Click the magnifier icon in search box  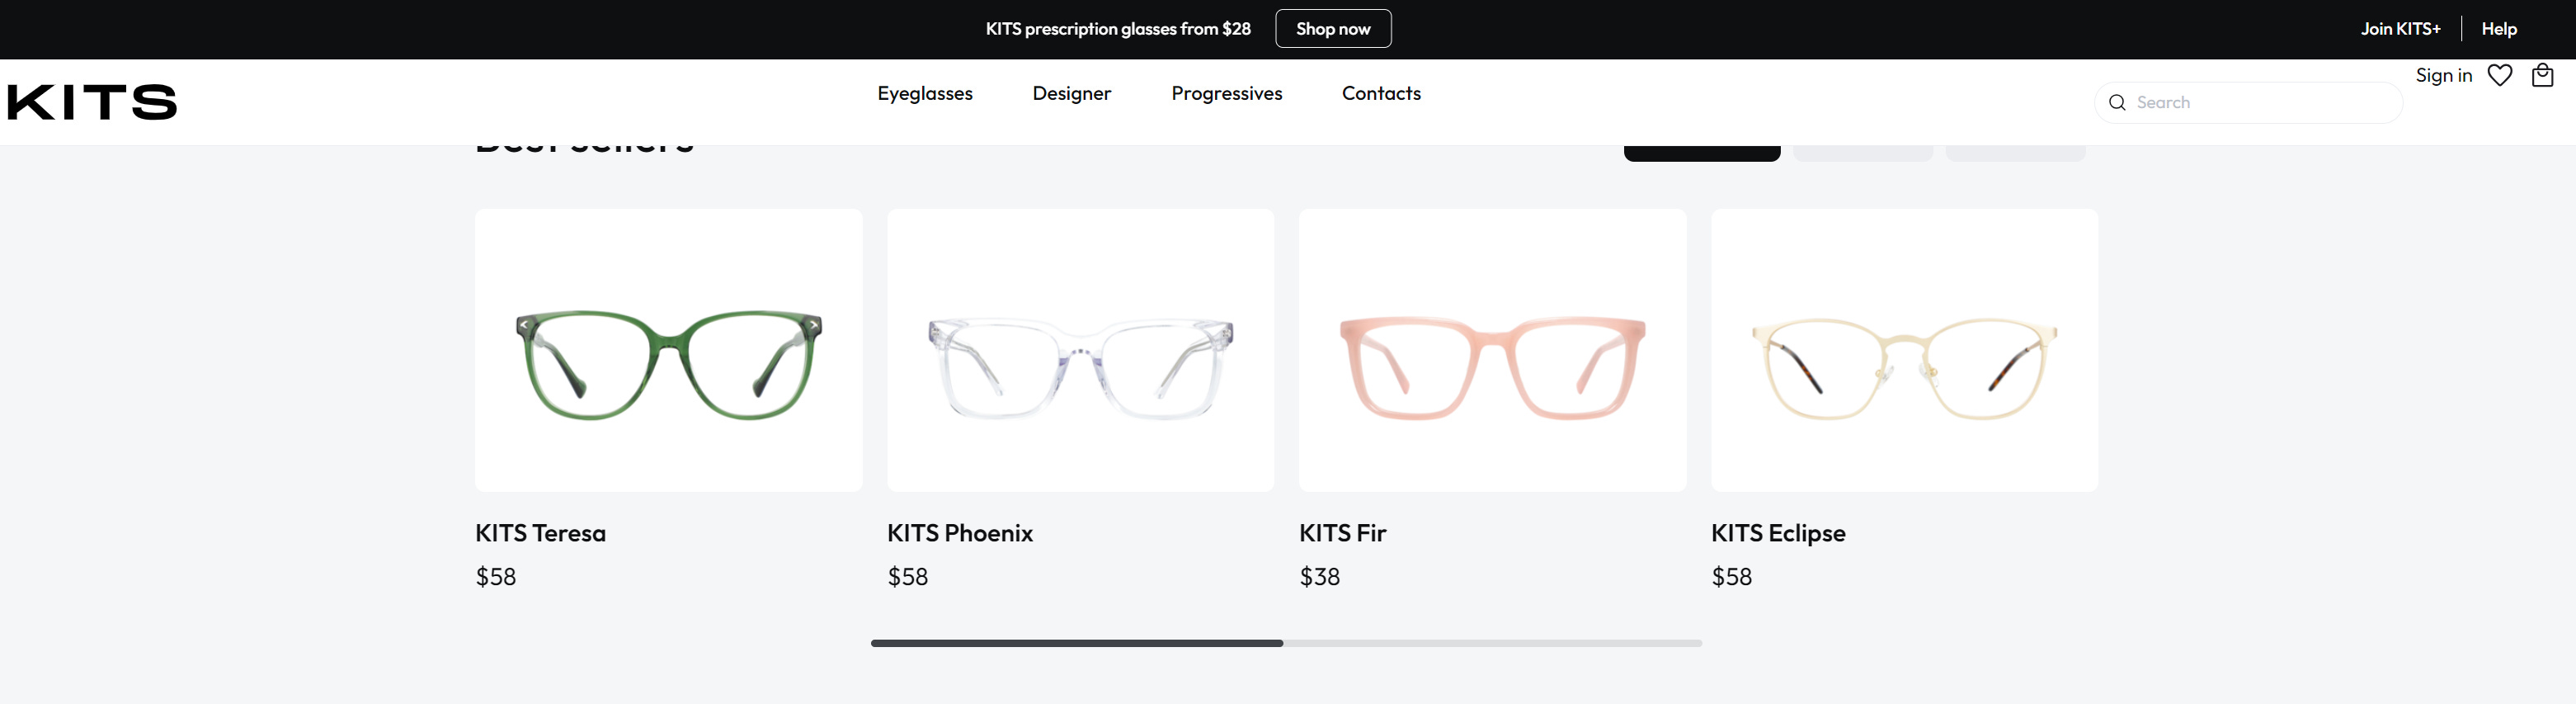point(2116,102)
